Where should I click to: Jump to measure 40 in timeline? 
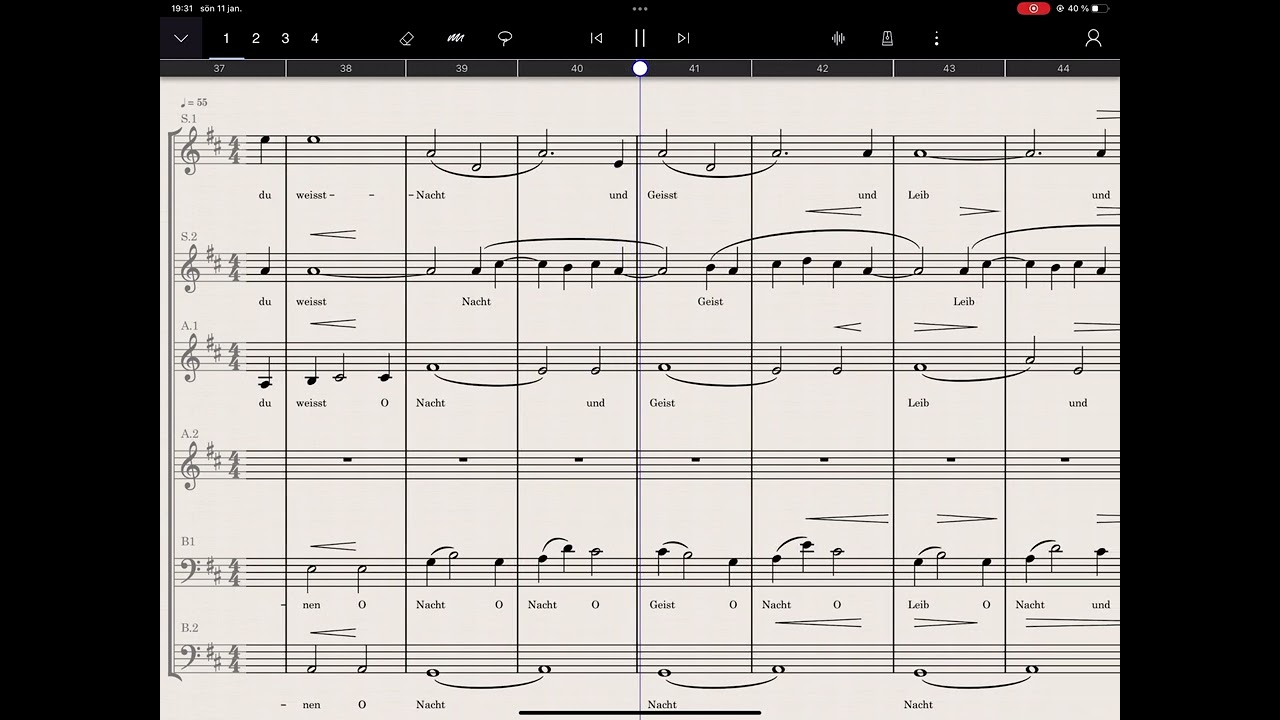577,68
